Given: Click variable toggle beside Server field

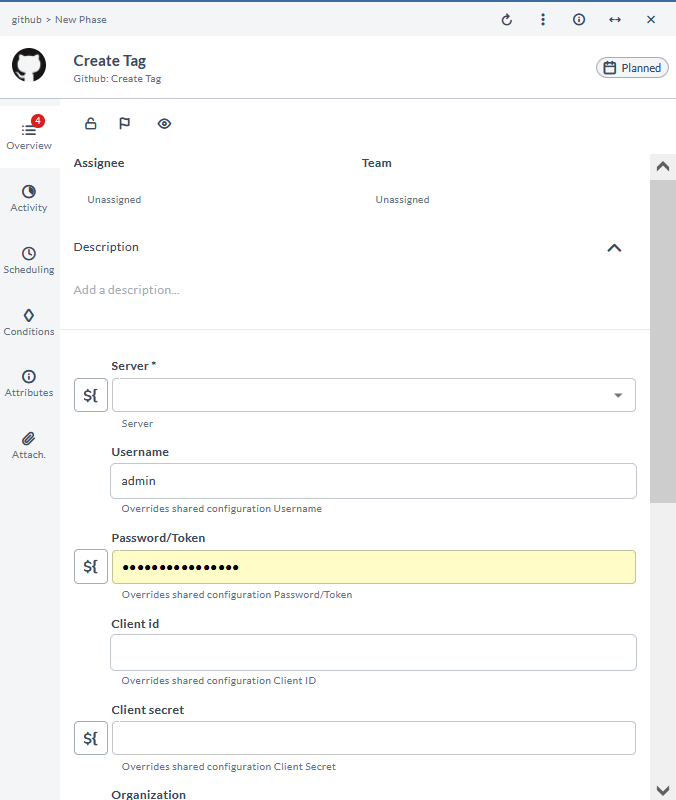Looking at the screenshot, I should [91, 395].
